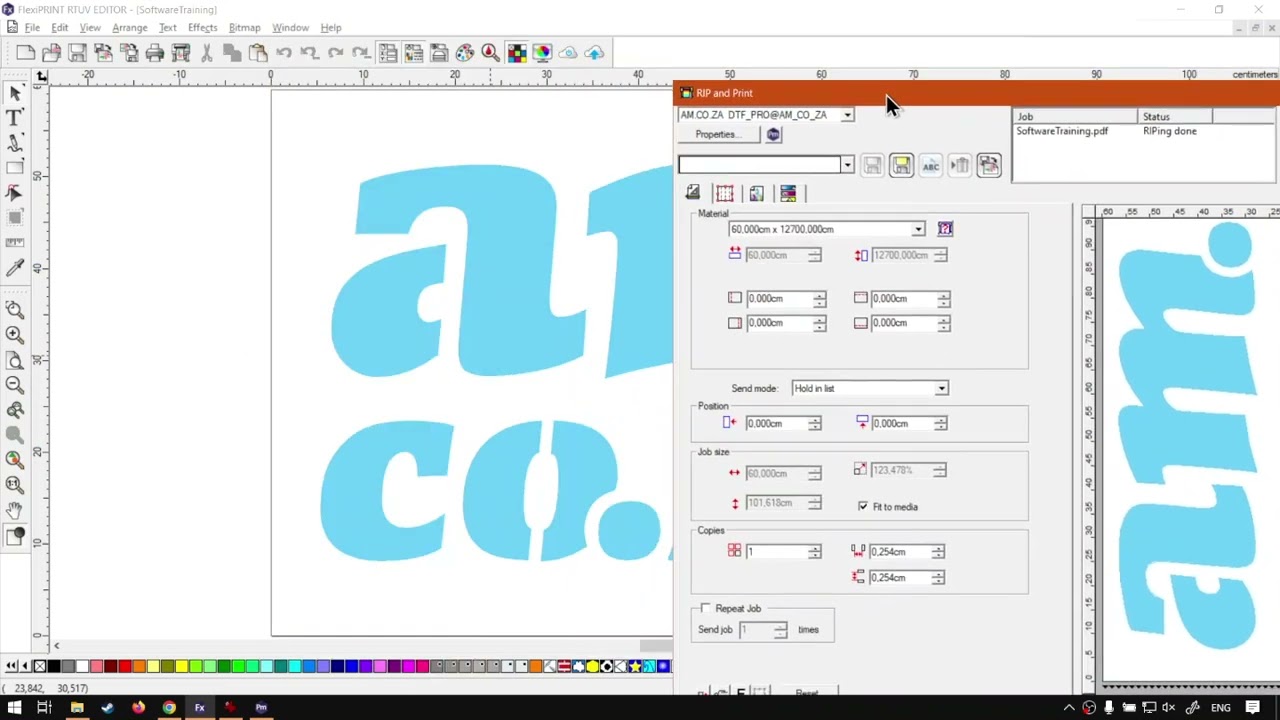Click the Production Manager taskbar icon

(x=261, y=708)
